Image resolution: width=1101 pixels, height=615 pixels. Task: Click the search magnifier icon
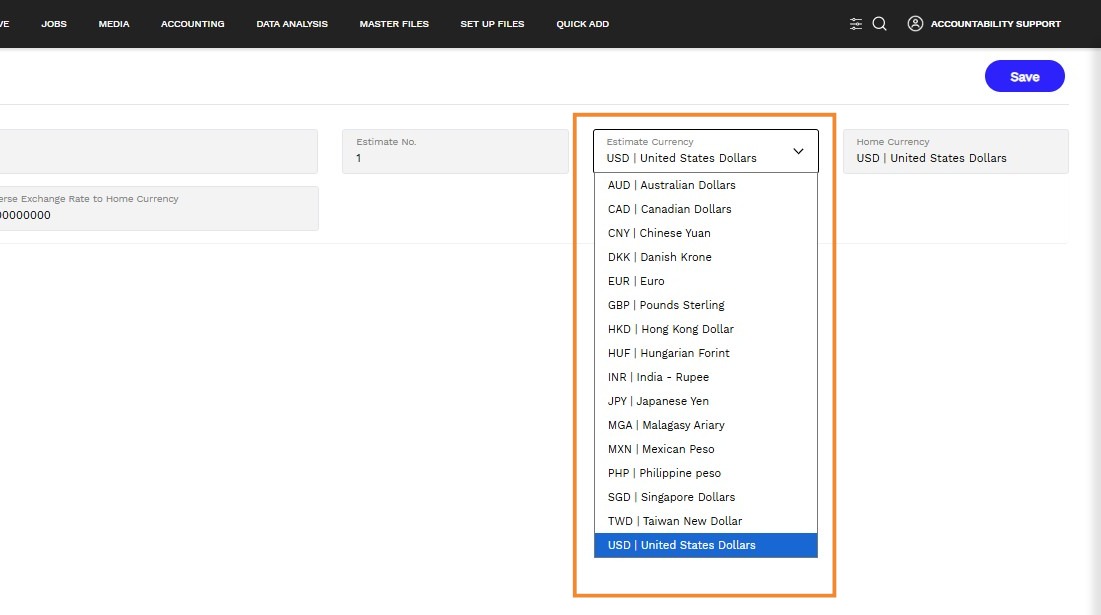click(879, 24)
